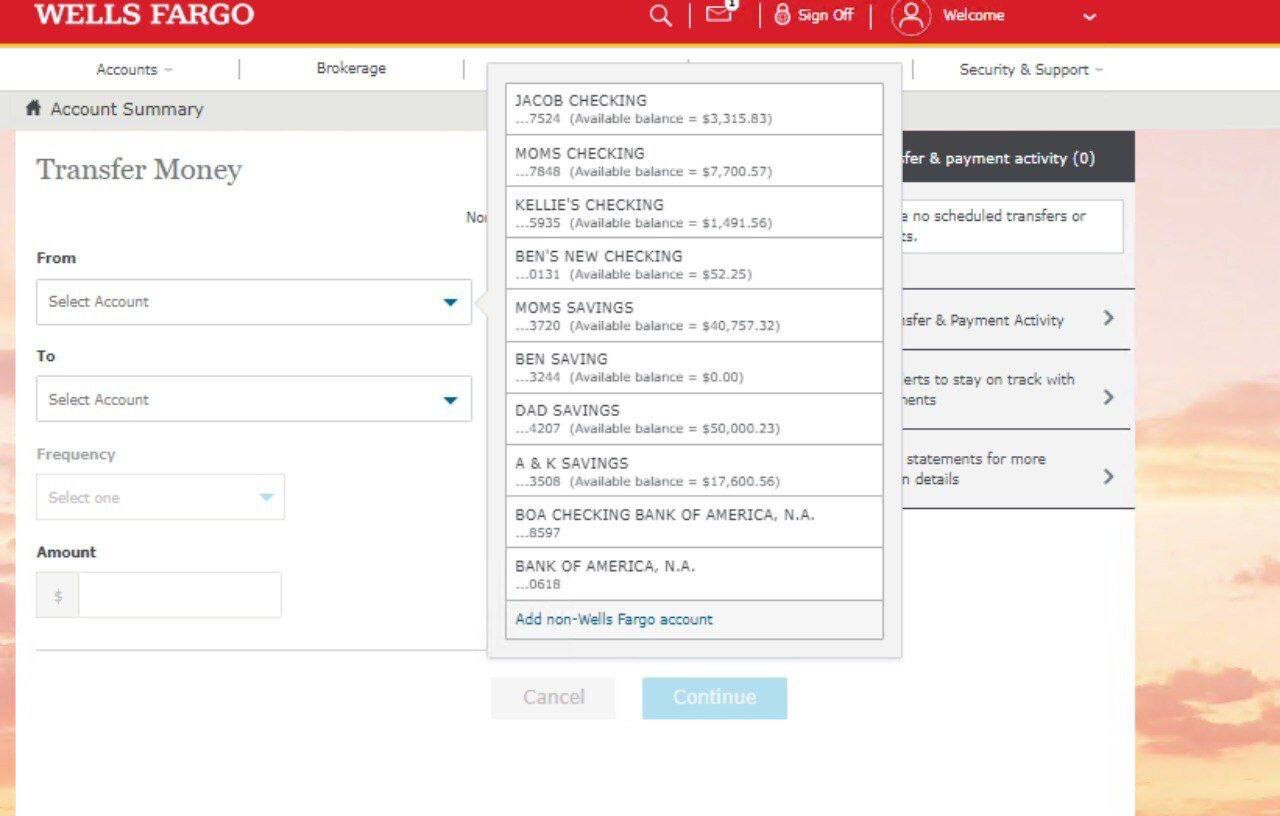The height and width of the screenshot is (816, 1280).
Task: Expand the Welcome menu chevron
Action: click(x=1089, y=17)
